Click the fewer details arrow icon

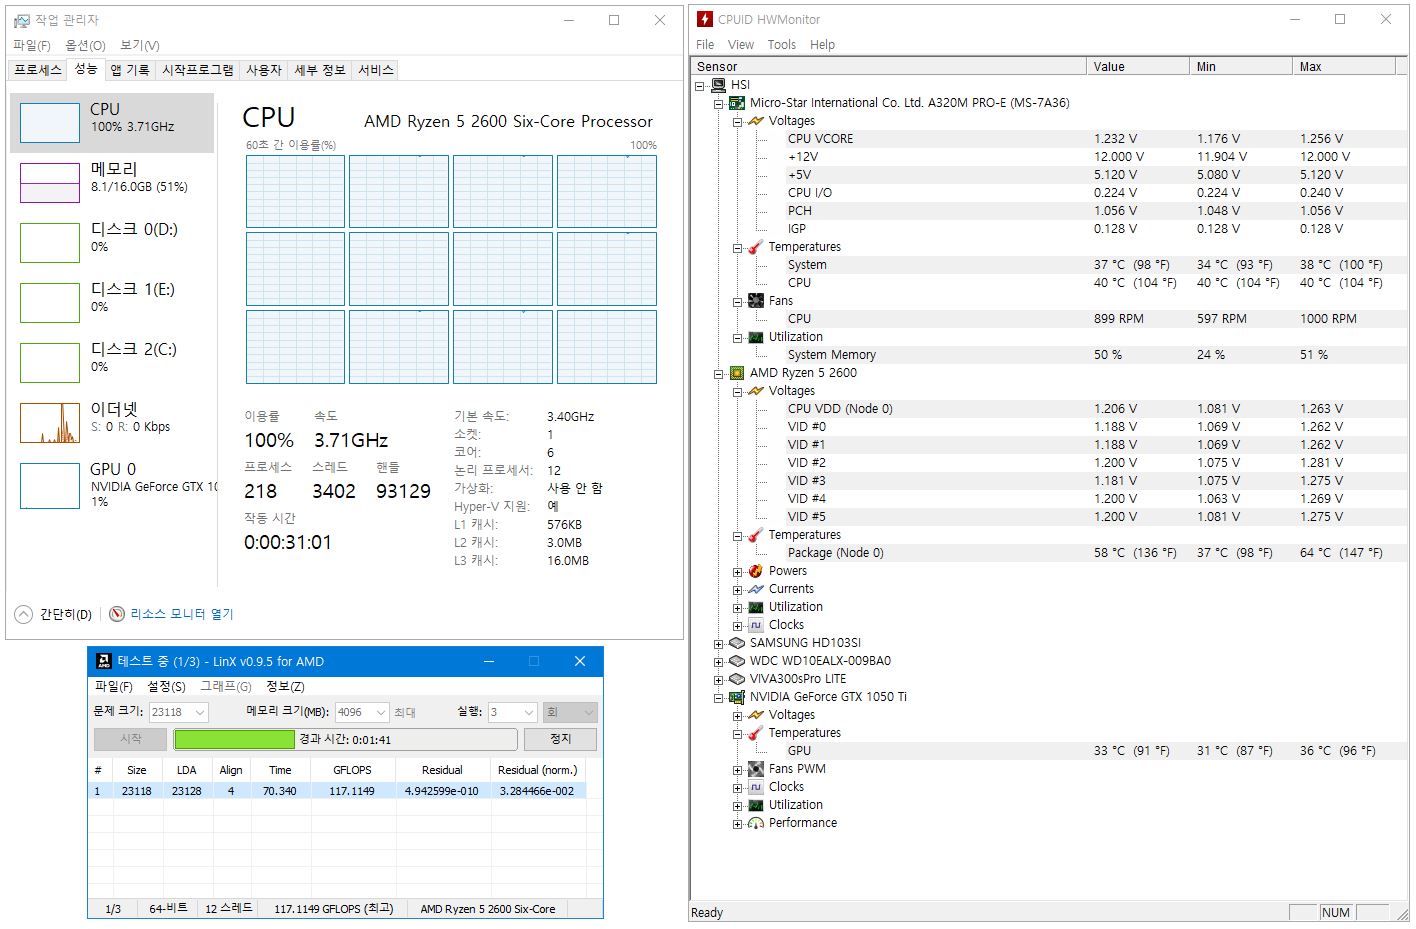tap(23, 614)
